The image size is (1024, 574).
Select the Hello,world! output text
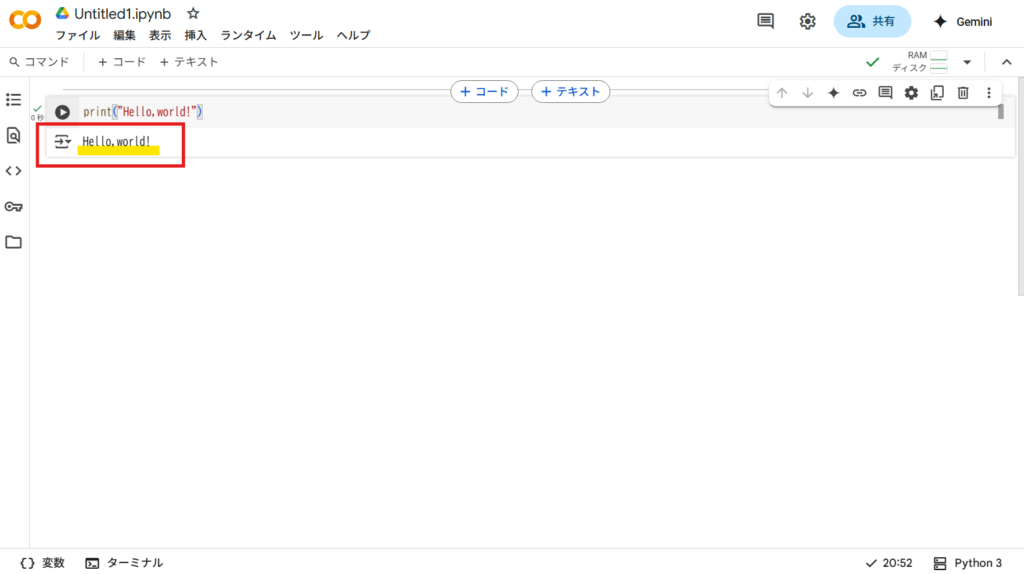coord(116,141)
